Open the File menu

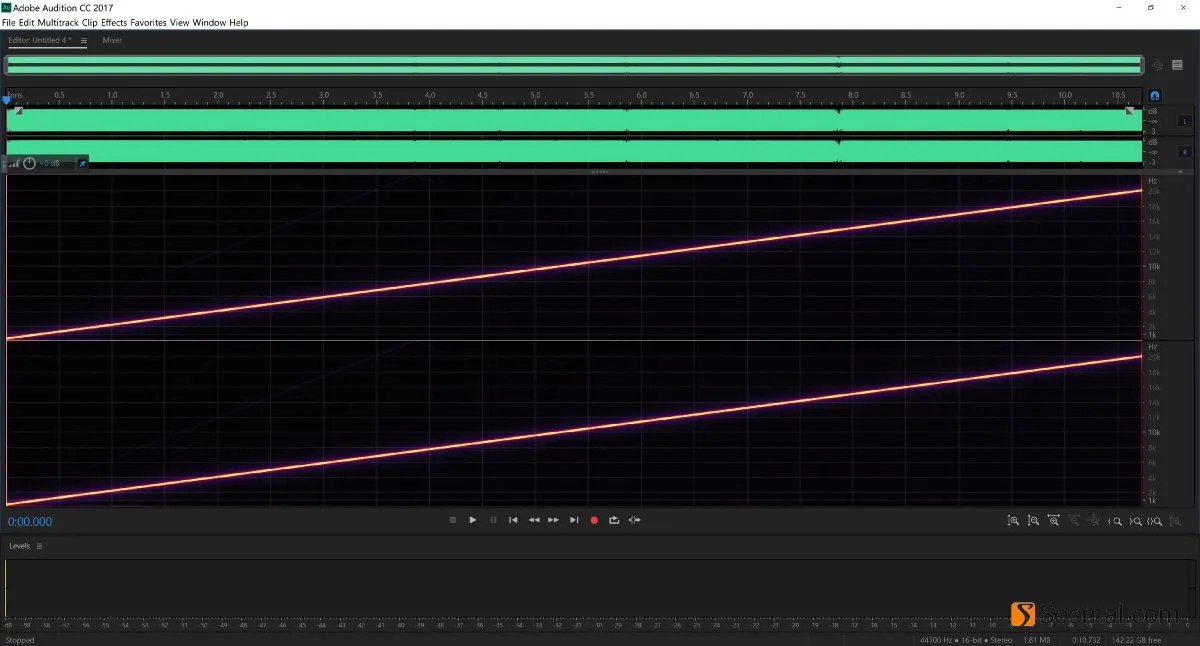pyautogui.click(x=8, y=22)
